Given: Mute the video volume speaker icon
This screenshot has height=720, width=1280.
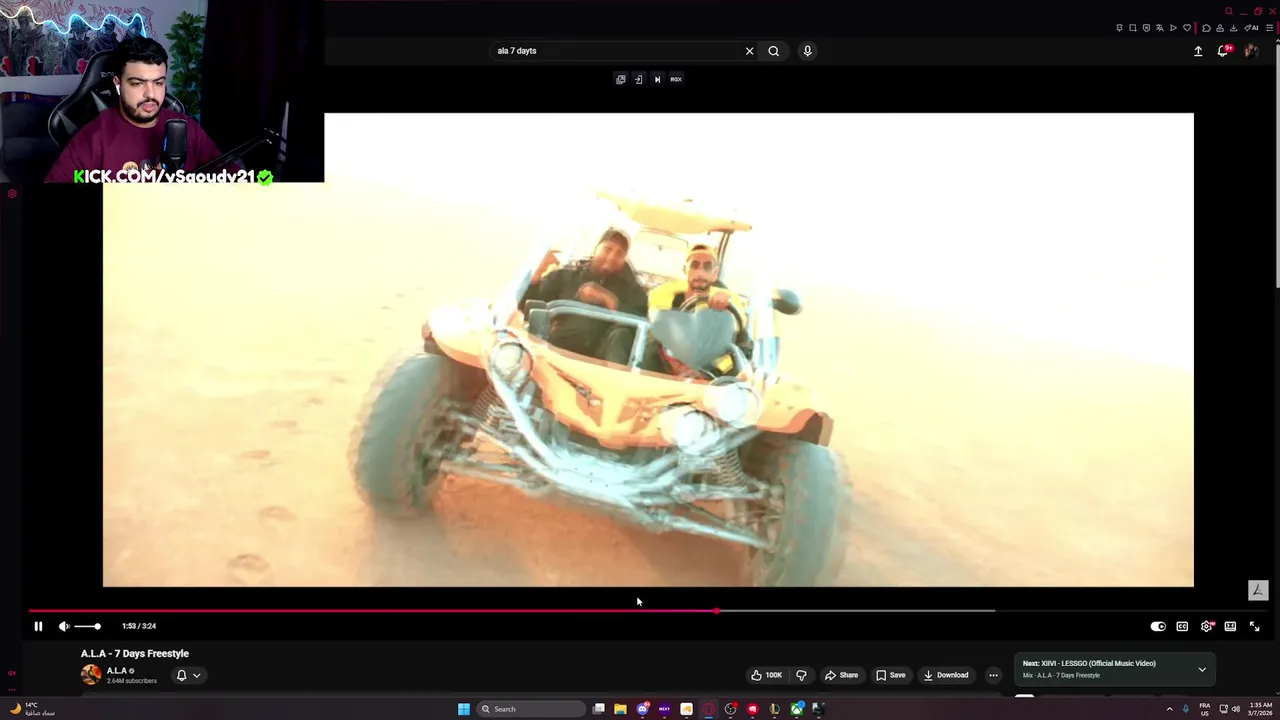Looking at the screenshot, I should coord(64,626).
